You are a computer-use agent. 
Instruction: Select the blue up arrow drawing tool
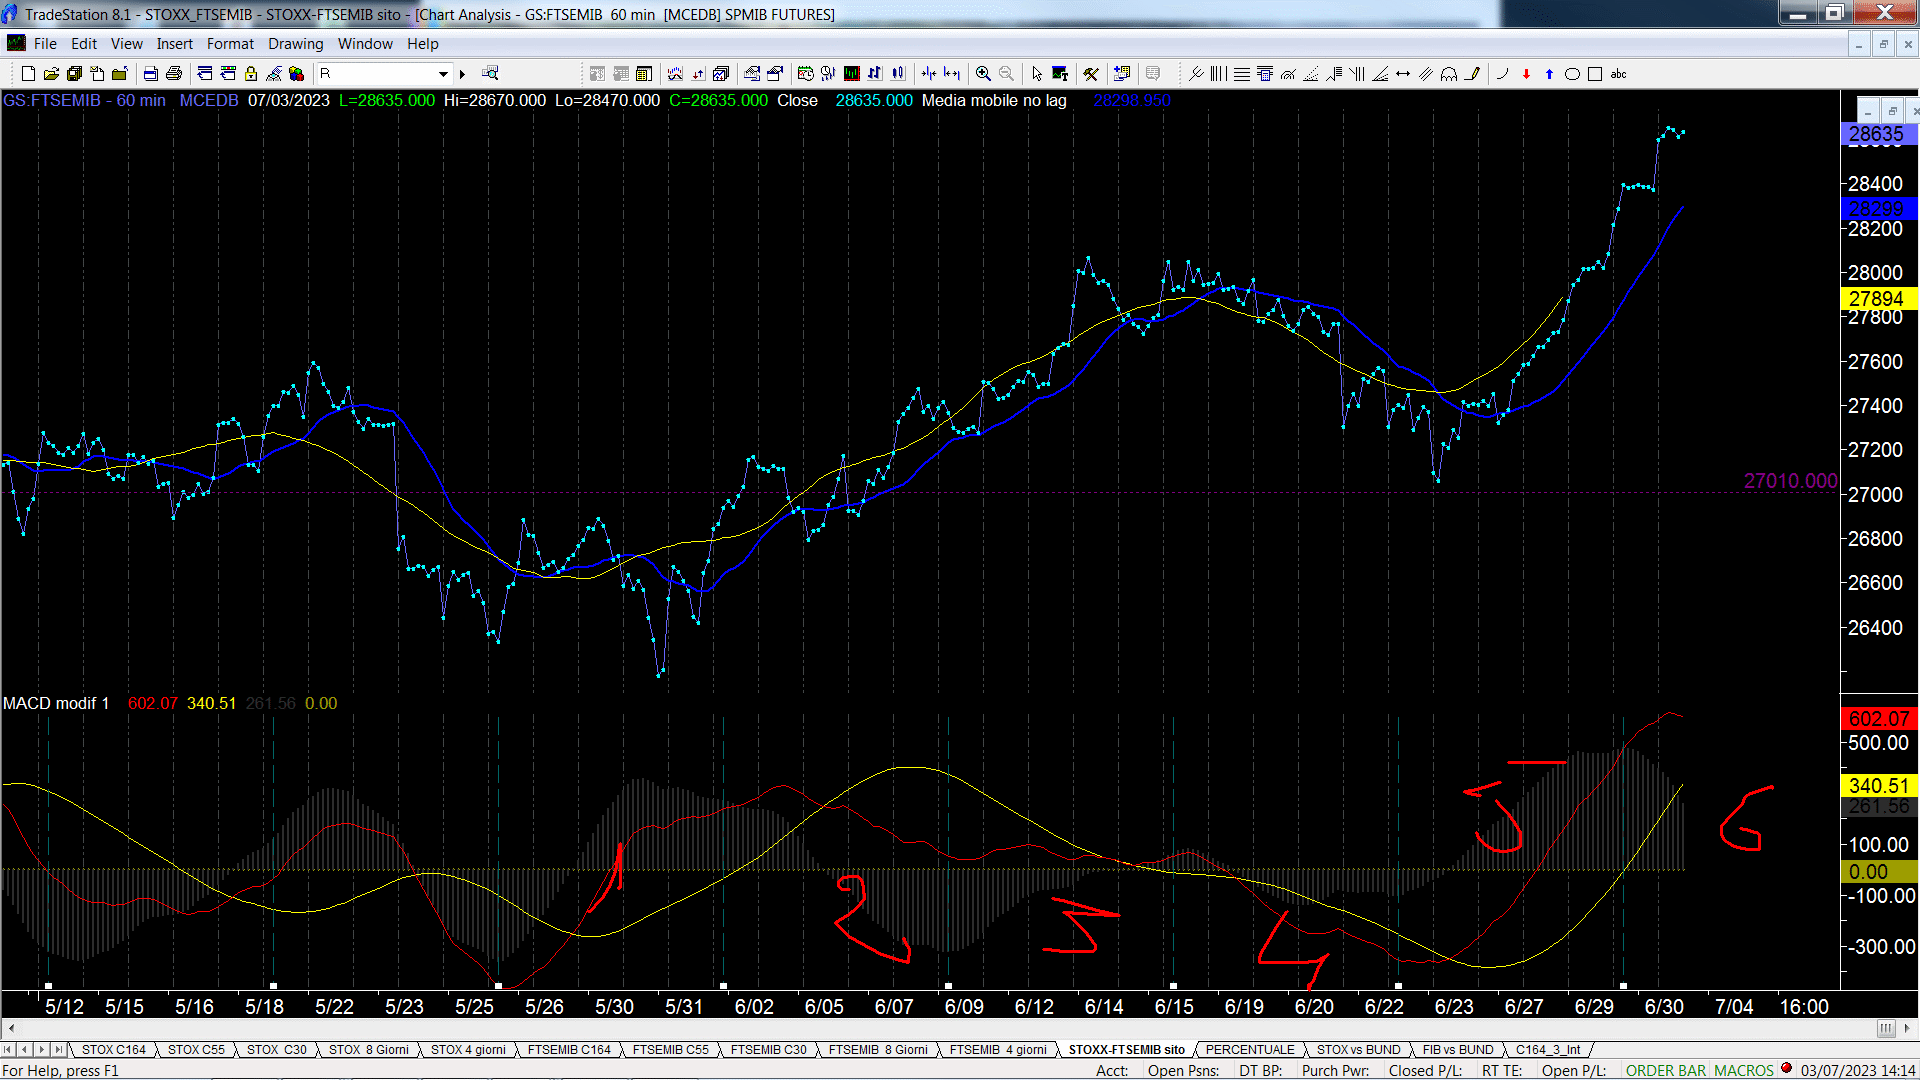[x=1549, y=74]
